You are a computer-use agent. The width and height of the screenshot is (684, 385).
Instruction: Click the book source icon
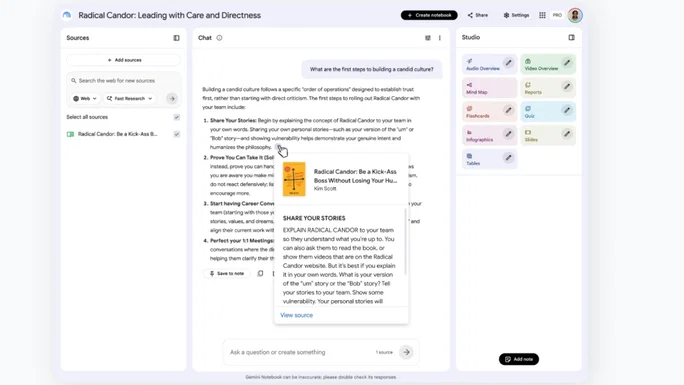click(70, 134)
